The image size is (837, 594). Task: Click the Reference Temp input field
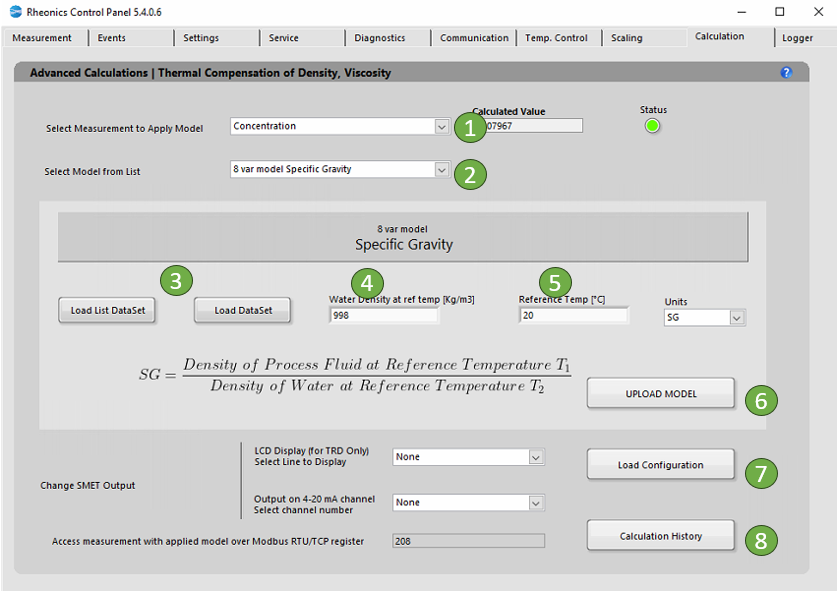pos(574,315)
